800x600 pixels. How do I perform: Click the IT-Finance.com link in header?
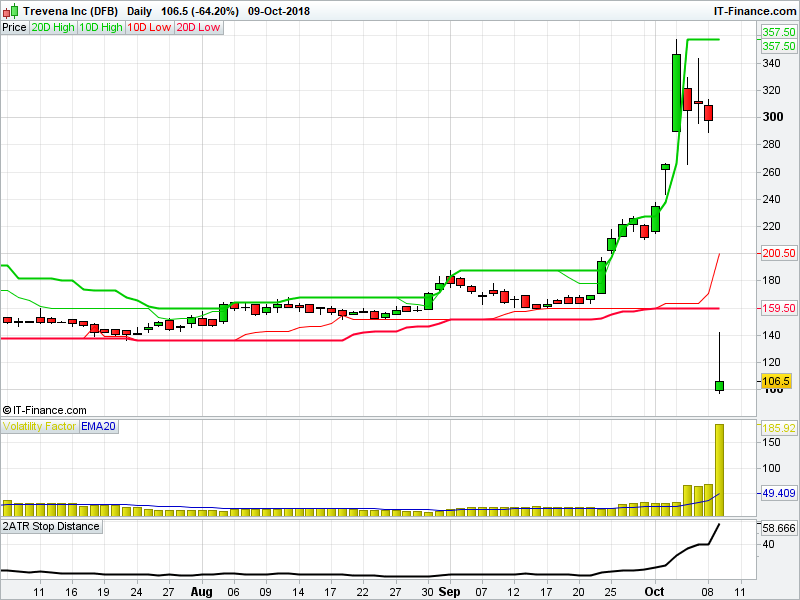[754, 11]
